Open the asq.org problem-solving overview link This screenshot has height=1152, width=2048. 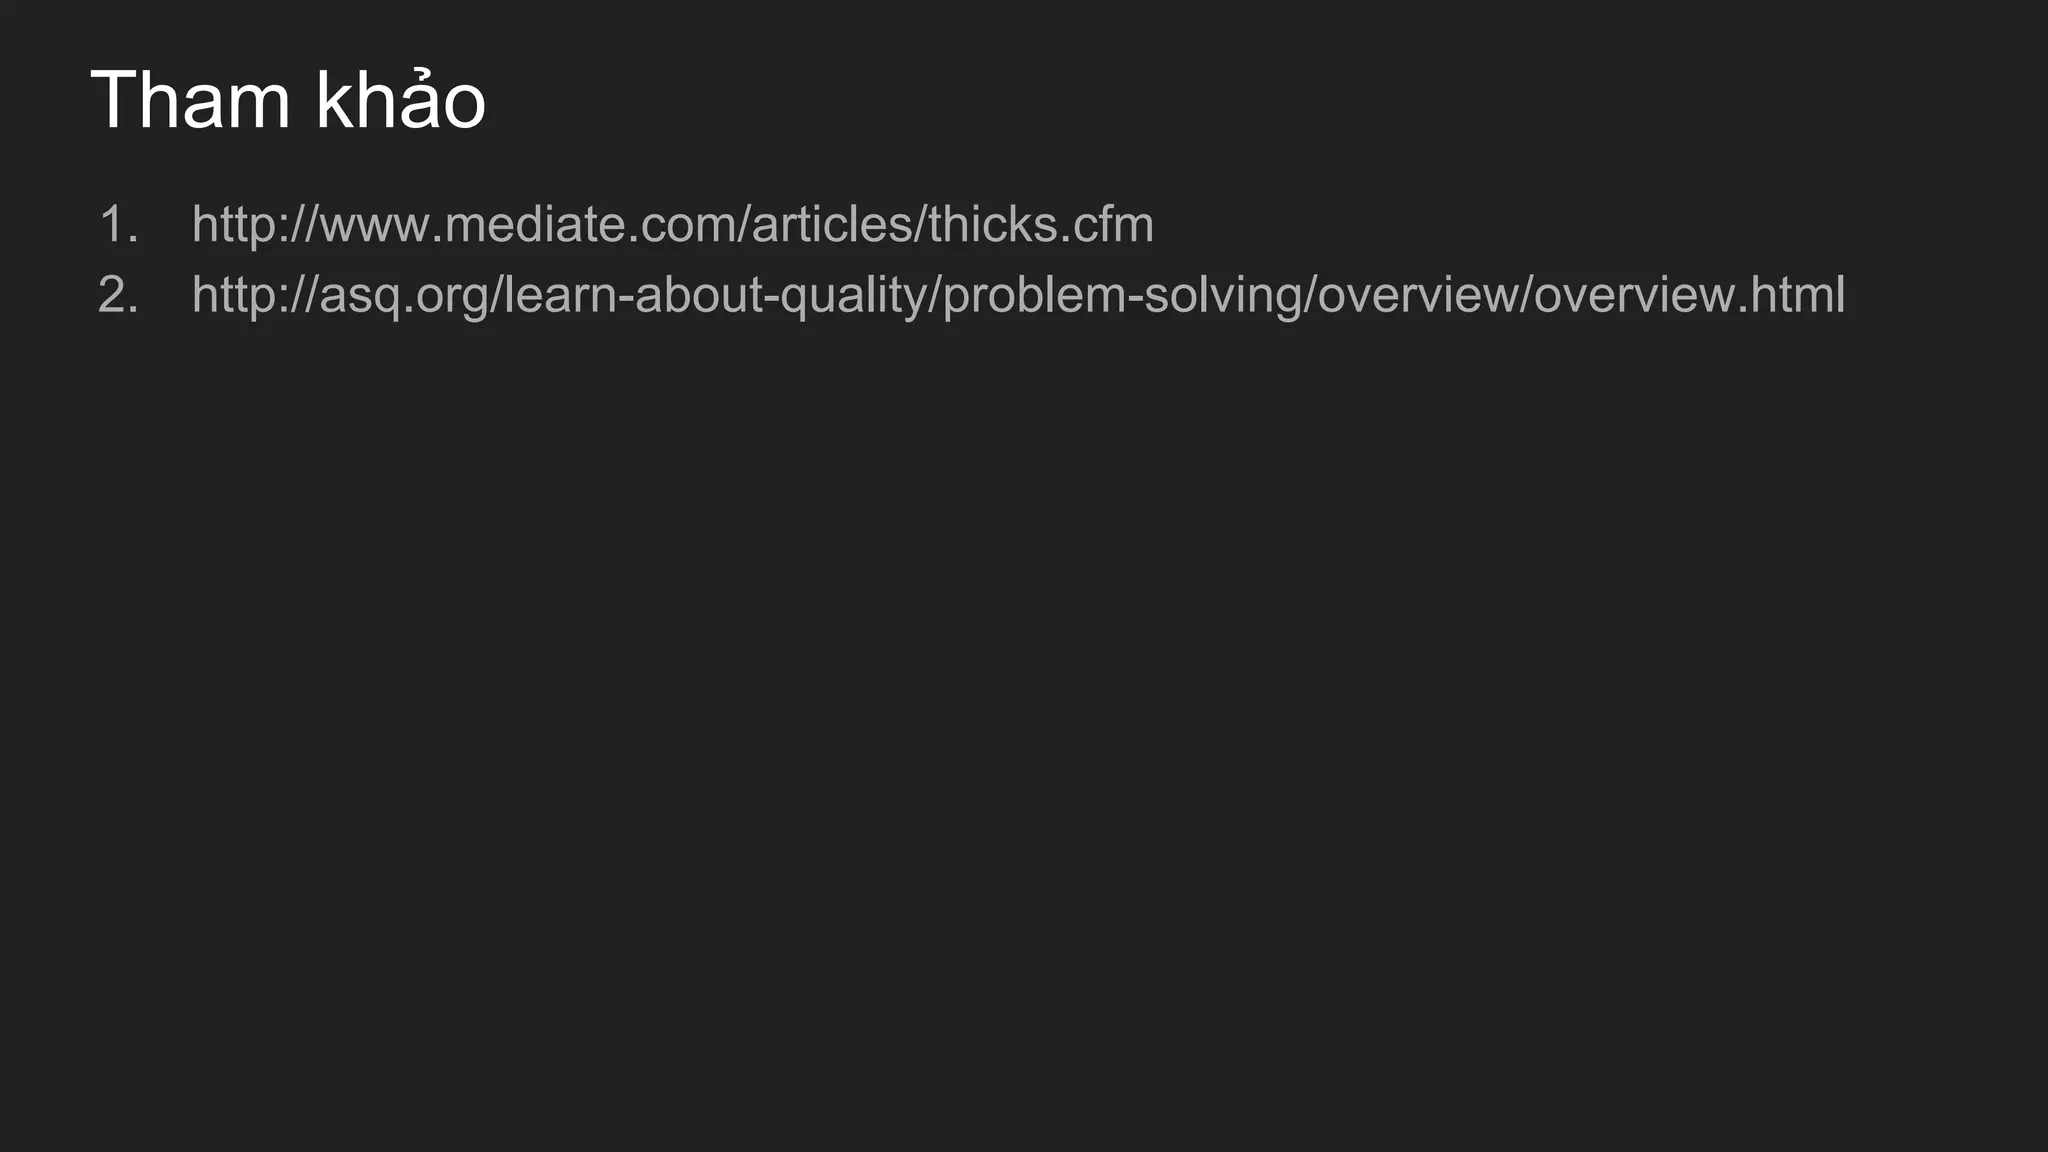tap(1018, 295)
